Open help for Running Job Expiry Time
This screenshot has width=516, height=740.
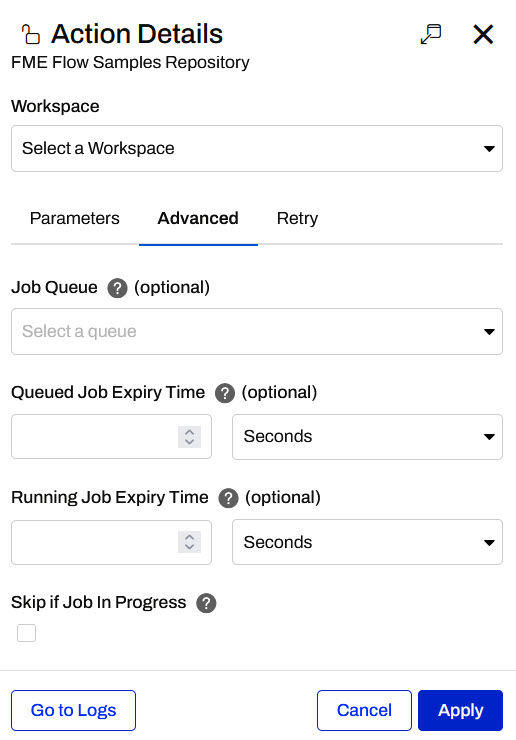[228, 498]
